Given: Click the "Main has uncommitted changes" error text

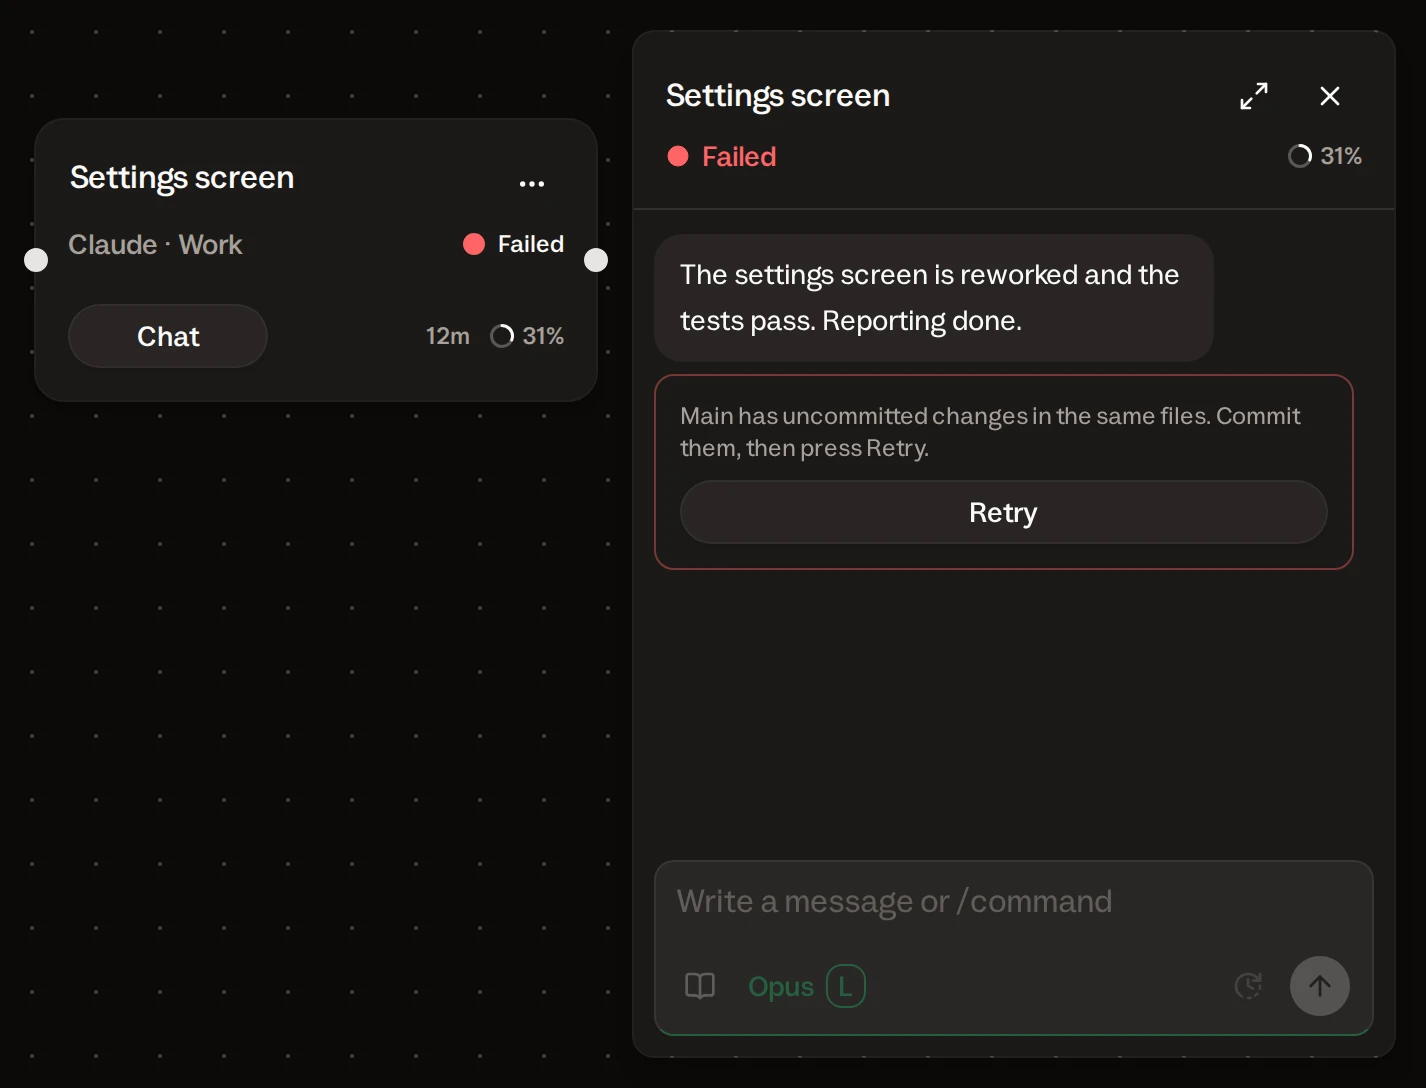Looking at the screenshot, I should click(x=990, y=432).
